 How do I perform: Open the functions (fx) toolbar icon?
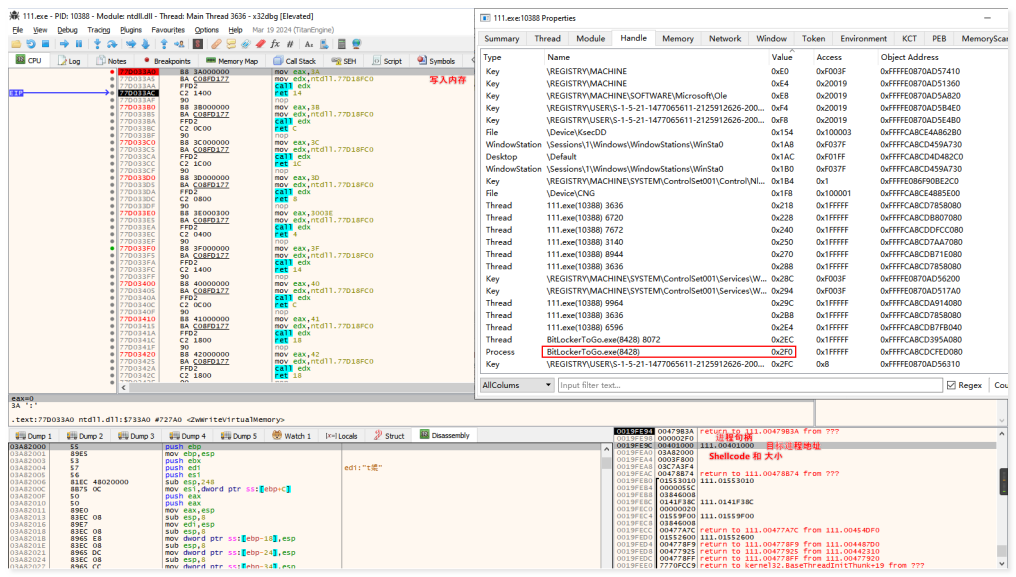pos(275,44)
